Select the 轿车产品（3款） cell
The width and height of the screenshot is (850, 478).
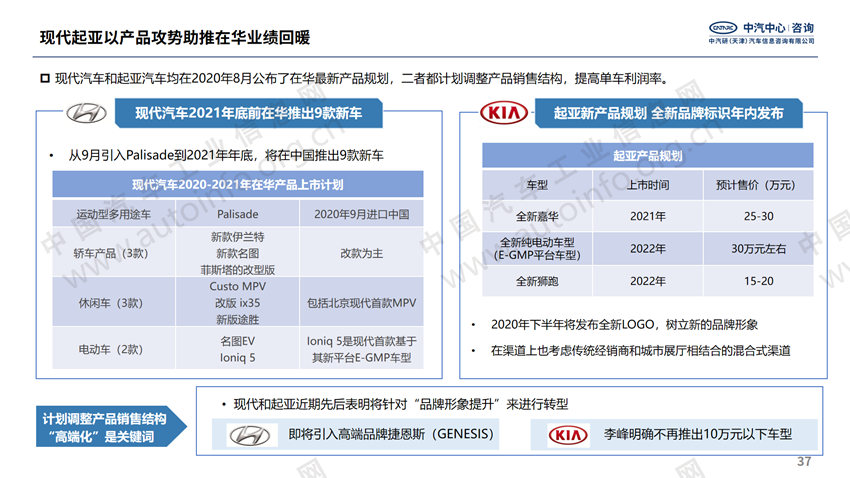pos(114,253)
